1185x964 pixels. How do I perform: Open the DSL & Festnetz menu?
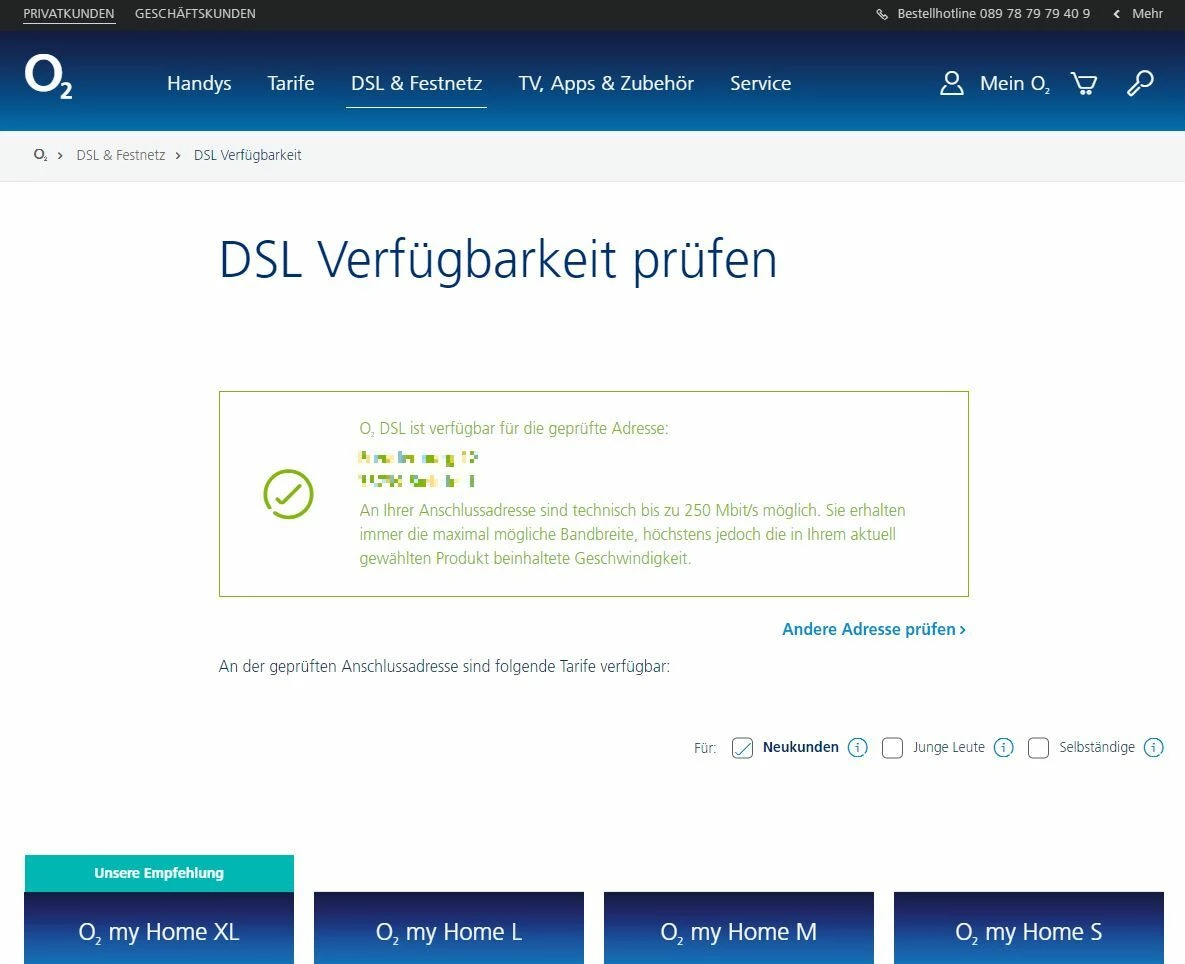(416, 83)
